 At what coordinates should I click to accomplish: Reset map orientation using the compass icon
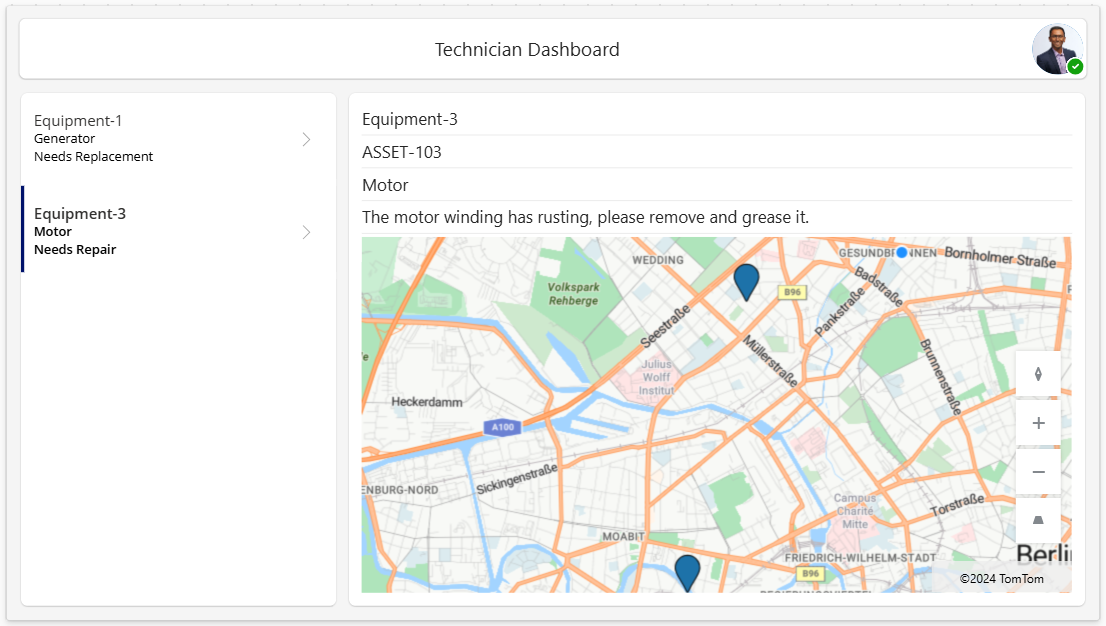(1038, 373)
